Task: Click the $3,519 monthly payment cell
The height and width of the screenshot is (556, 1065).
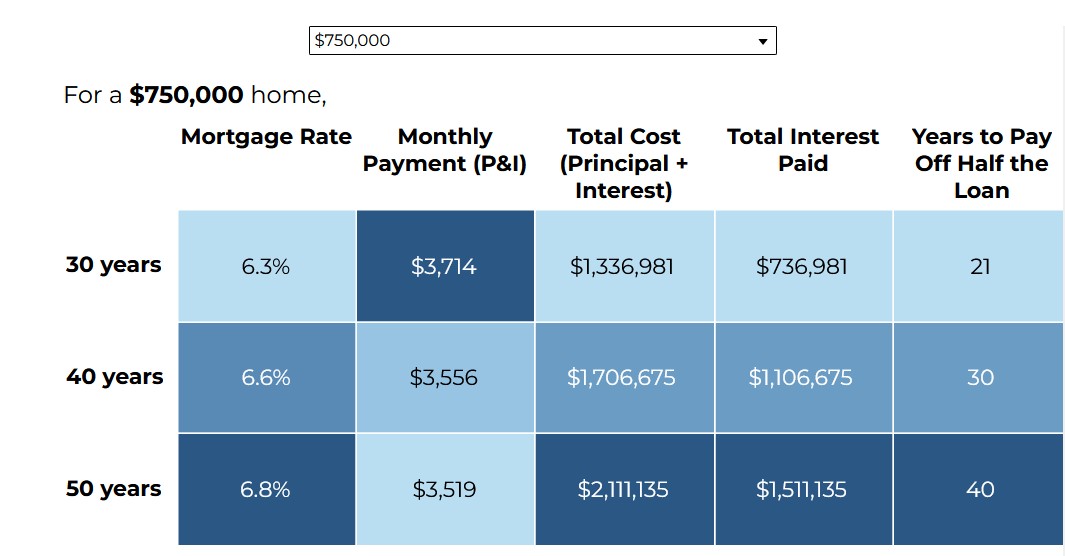Action: coord(444,490)
